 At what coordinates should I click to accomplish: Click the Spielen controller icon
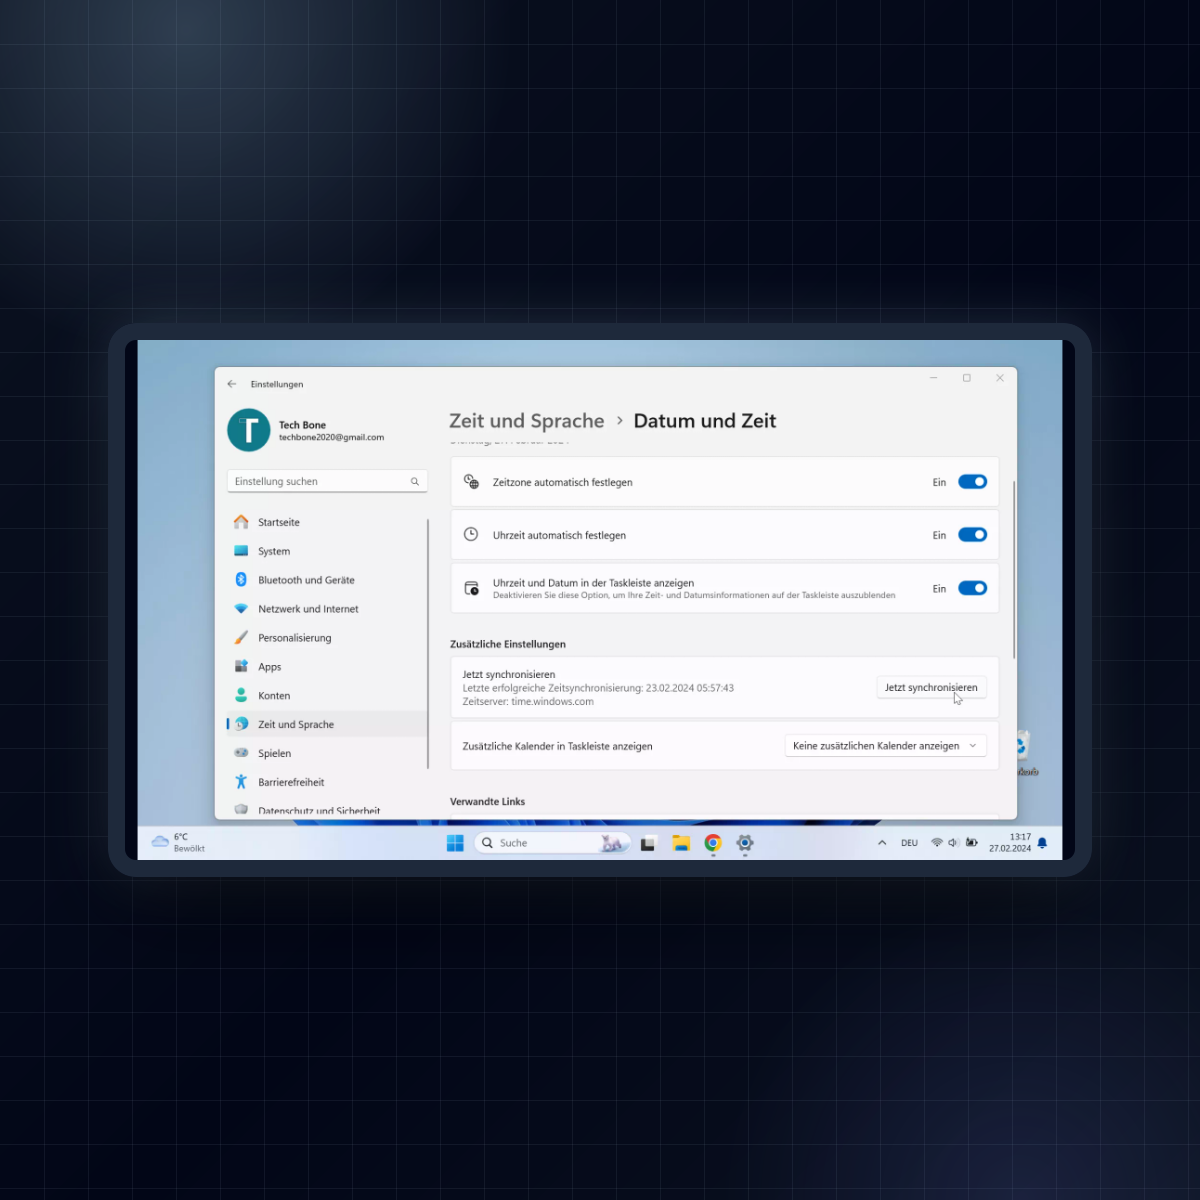click(x=241, y=753)
